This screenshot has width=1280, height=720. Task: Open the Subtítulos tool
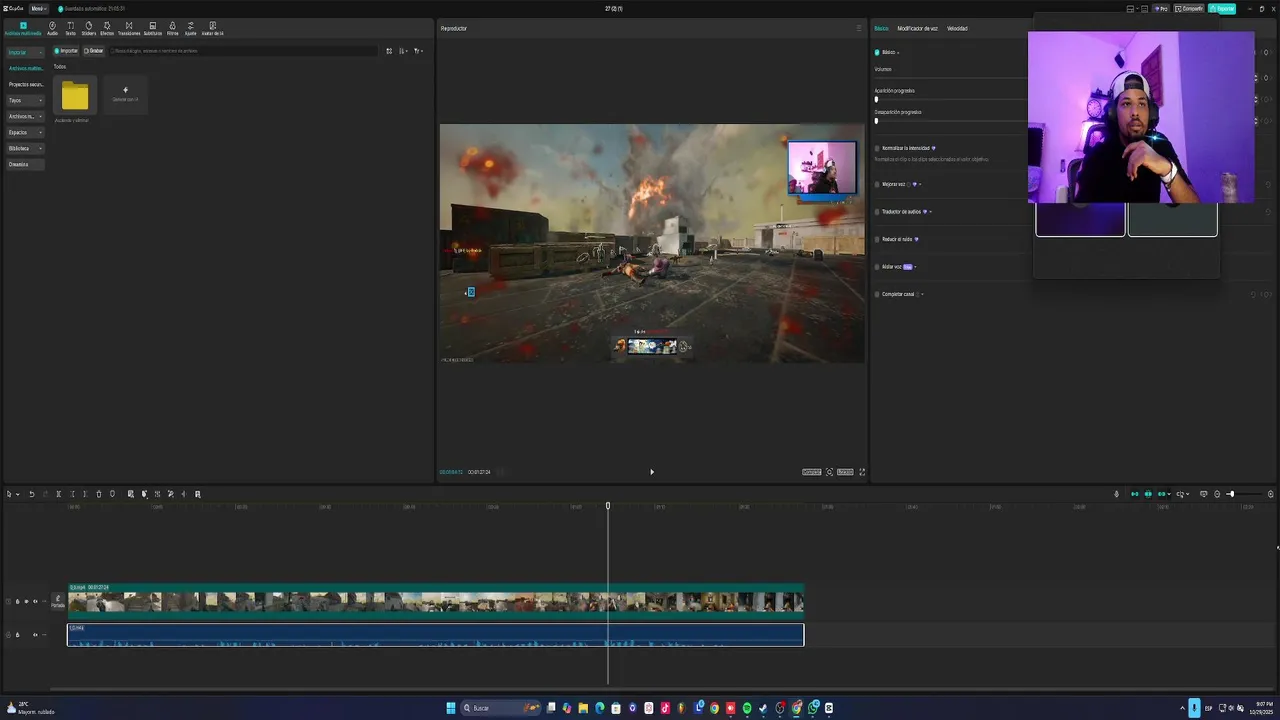152,28
